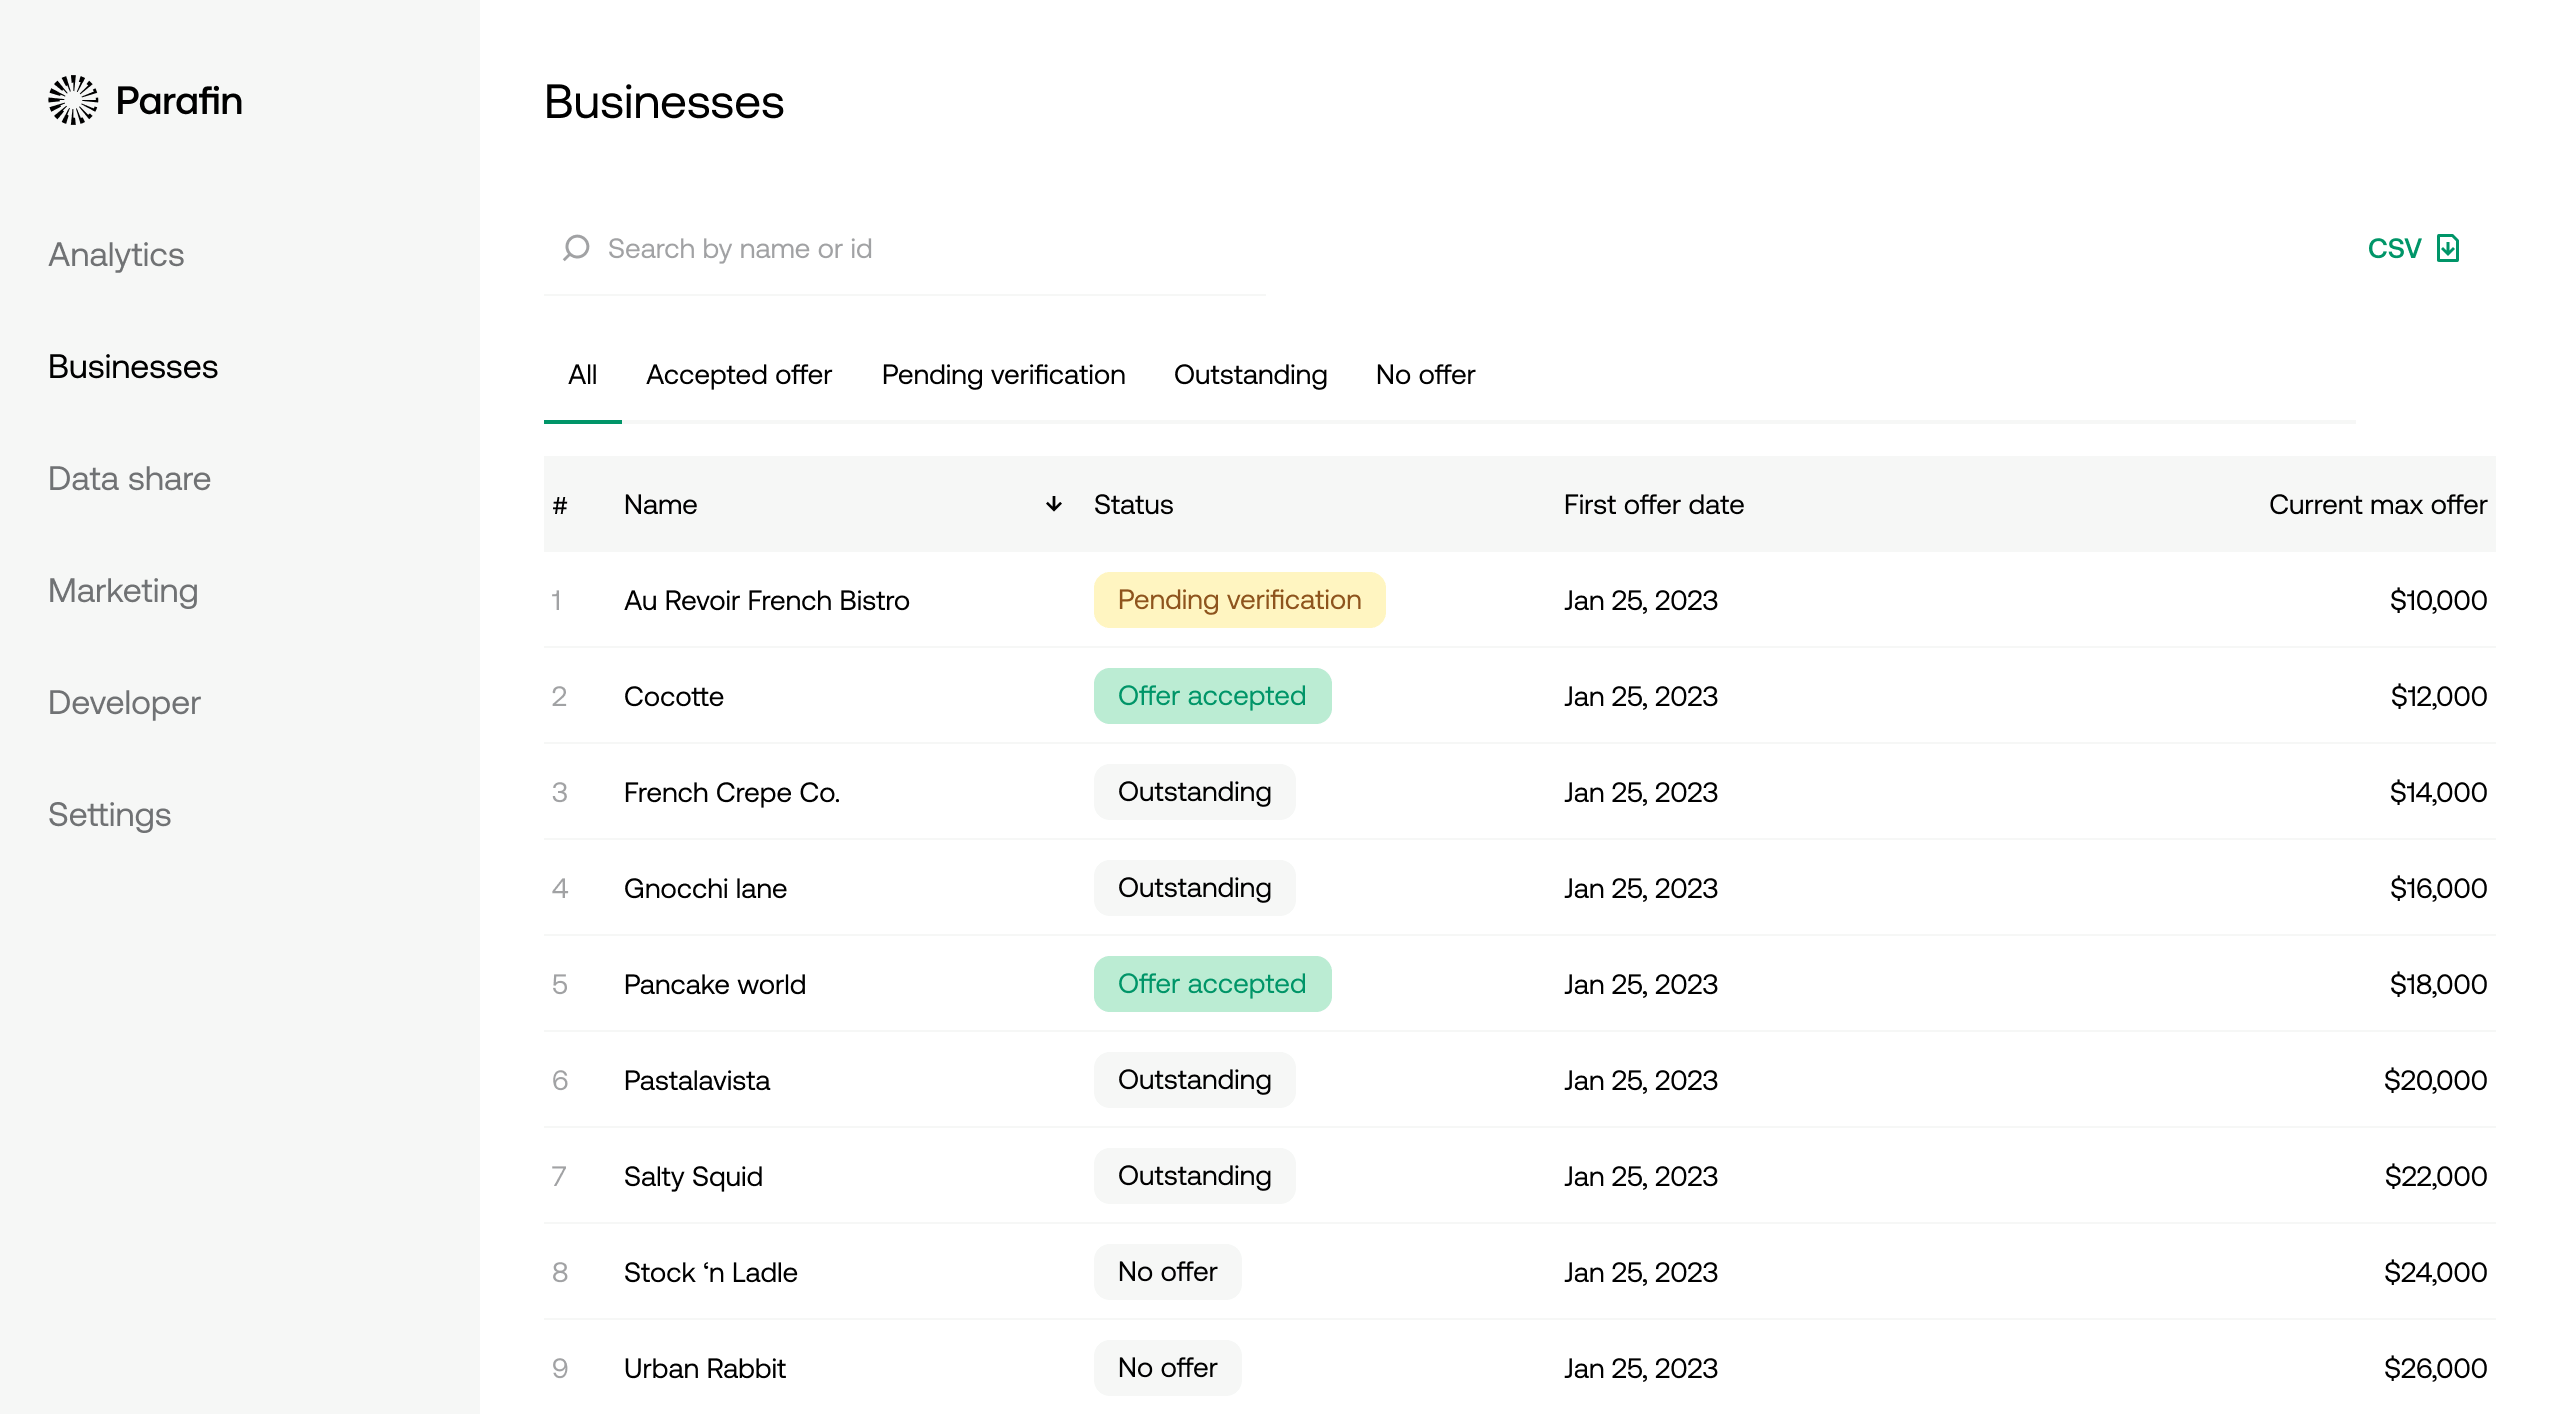
Task: Click the CSV download file icon
Action: (2447, 248)
